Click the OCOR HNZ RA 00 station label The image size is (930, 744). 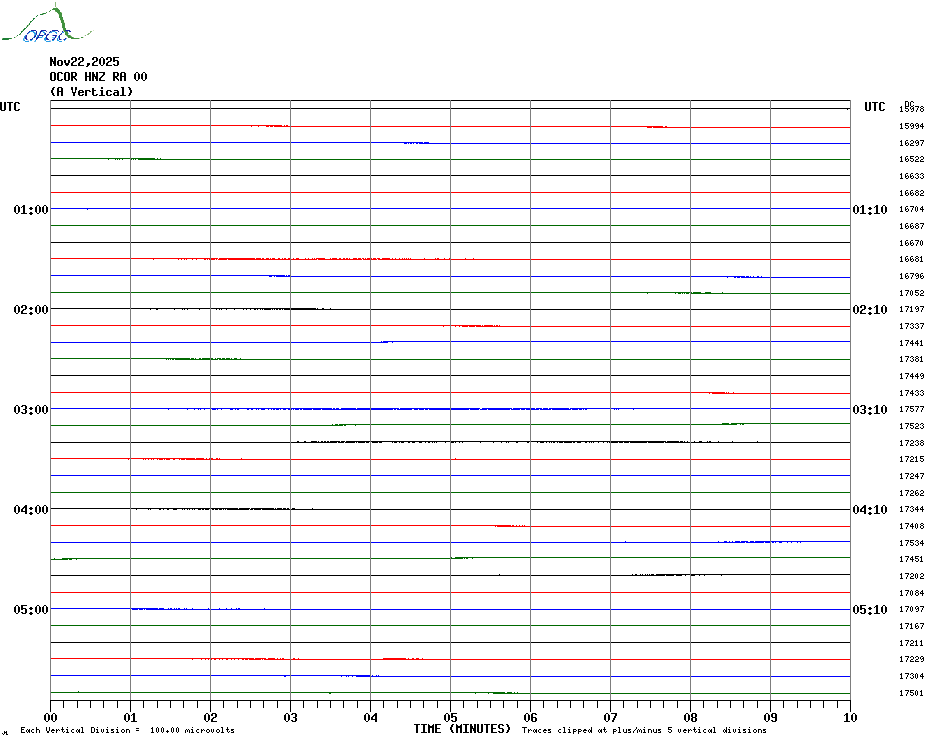click(x=98, y=77)
